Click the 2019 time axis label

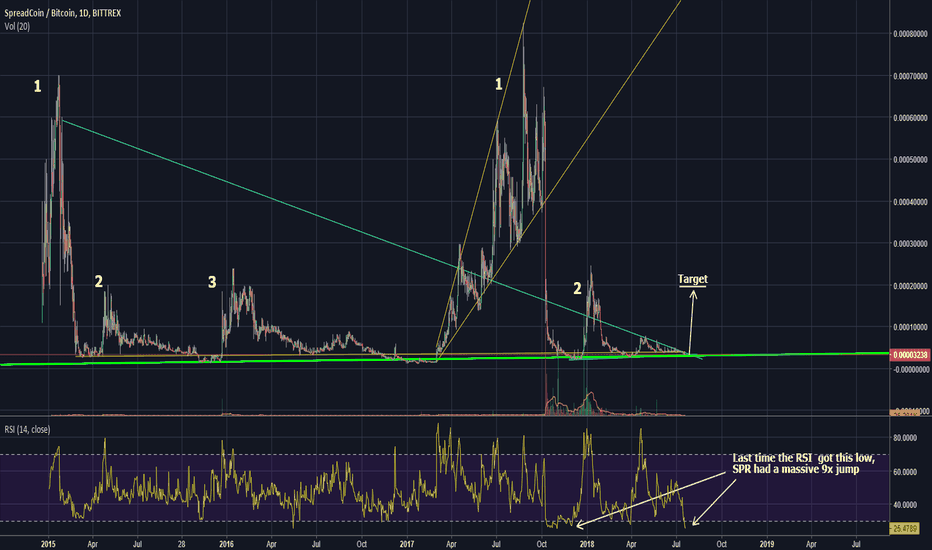coord(767,544)
